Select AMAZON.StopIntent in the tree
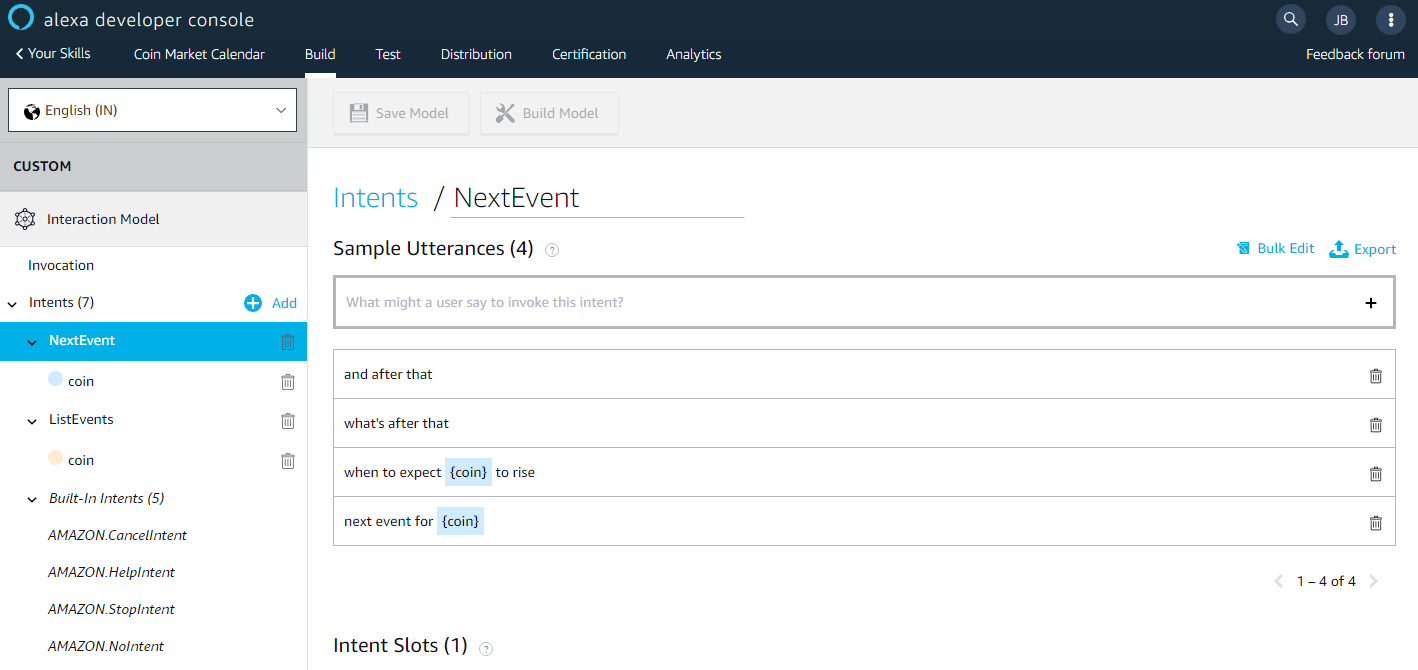Screen dimensions: 1418x670 [111, 609]
